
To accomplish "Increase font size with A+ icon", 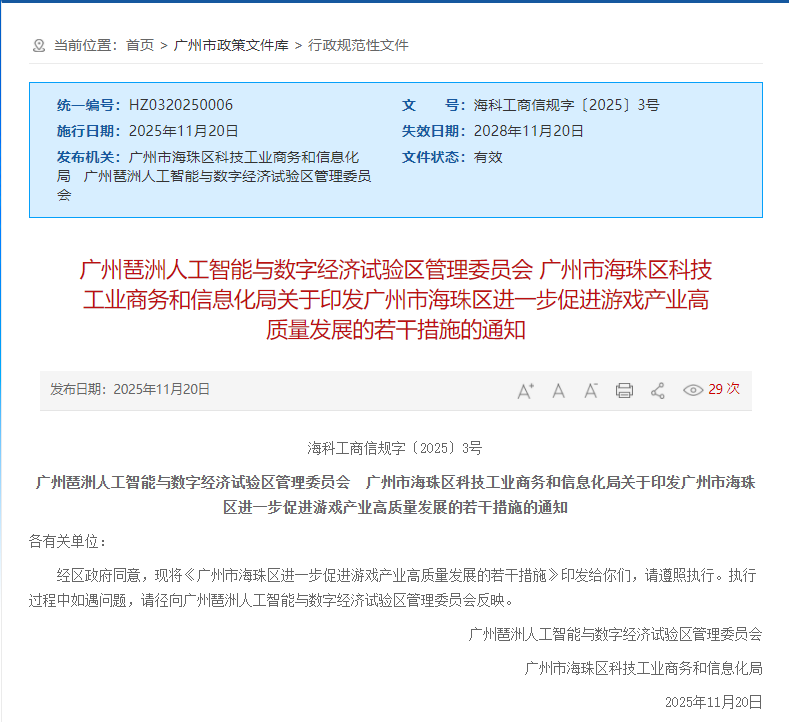I will tap(525, 390).
